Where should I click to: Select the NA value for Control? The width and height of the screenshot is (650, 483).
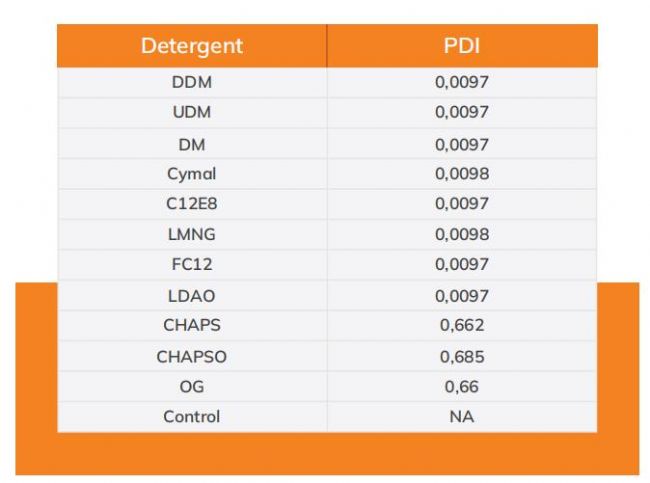point(461,416)
